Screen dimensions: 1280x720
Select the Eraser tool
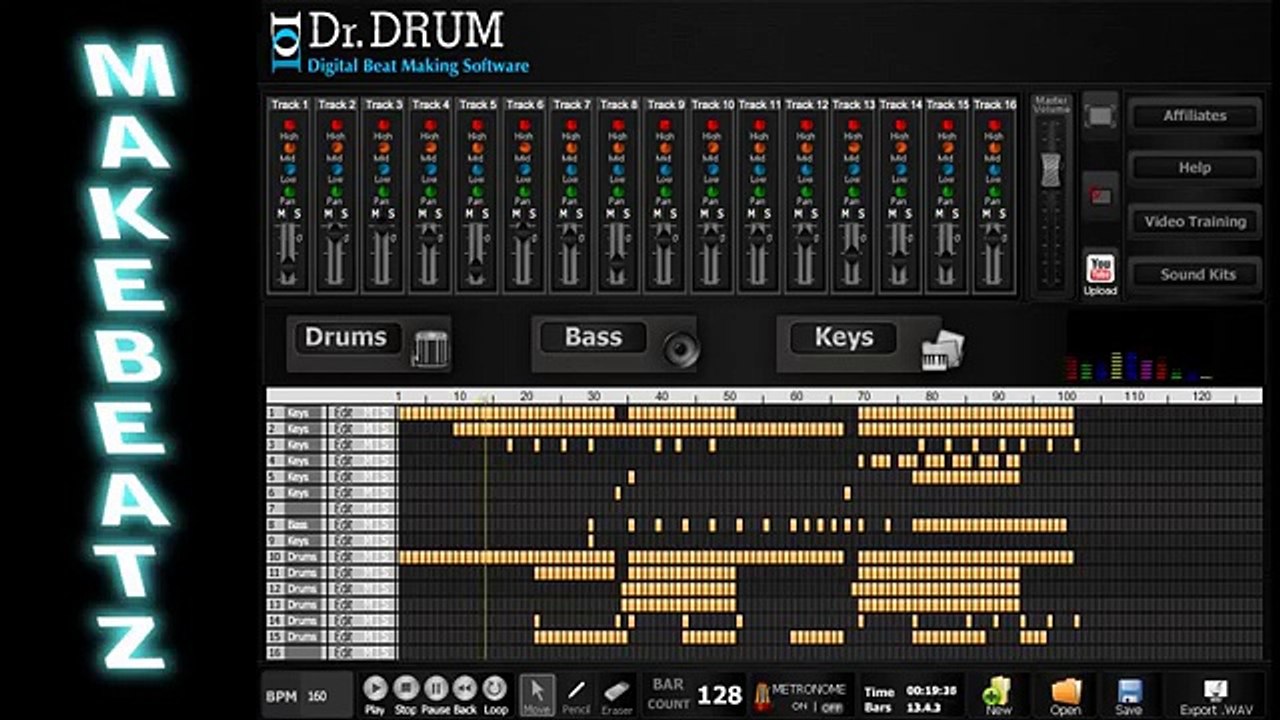point(617,694)
